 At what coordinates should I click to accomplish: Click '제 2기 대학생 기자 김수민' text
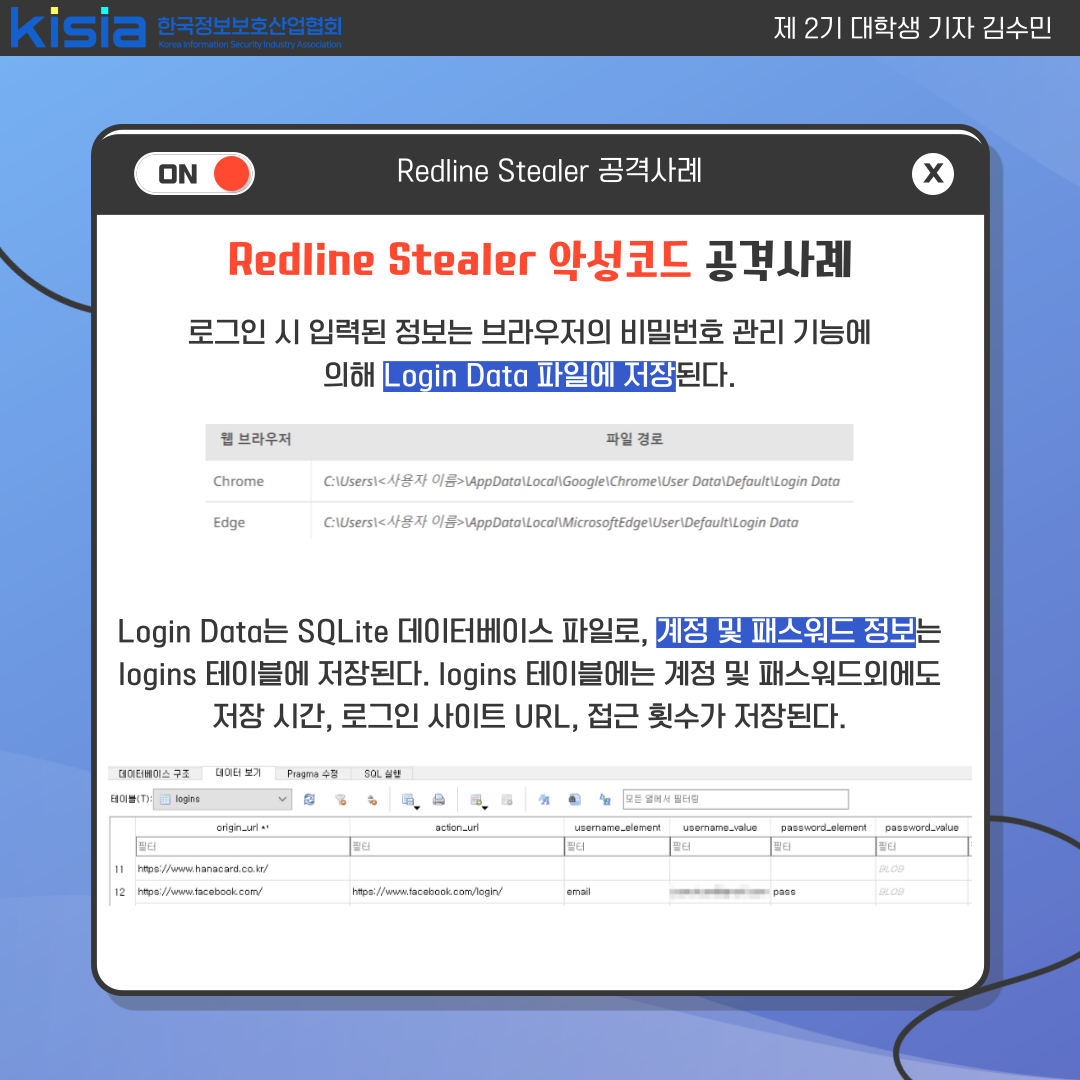913,28
